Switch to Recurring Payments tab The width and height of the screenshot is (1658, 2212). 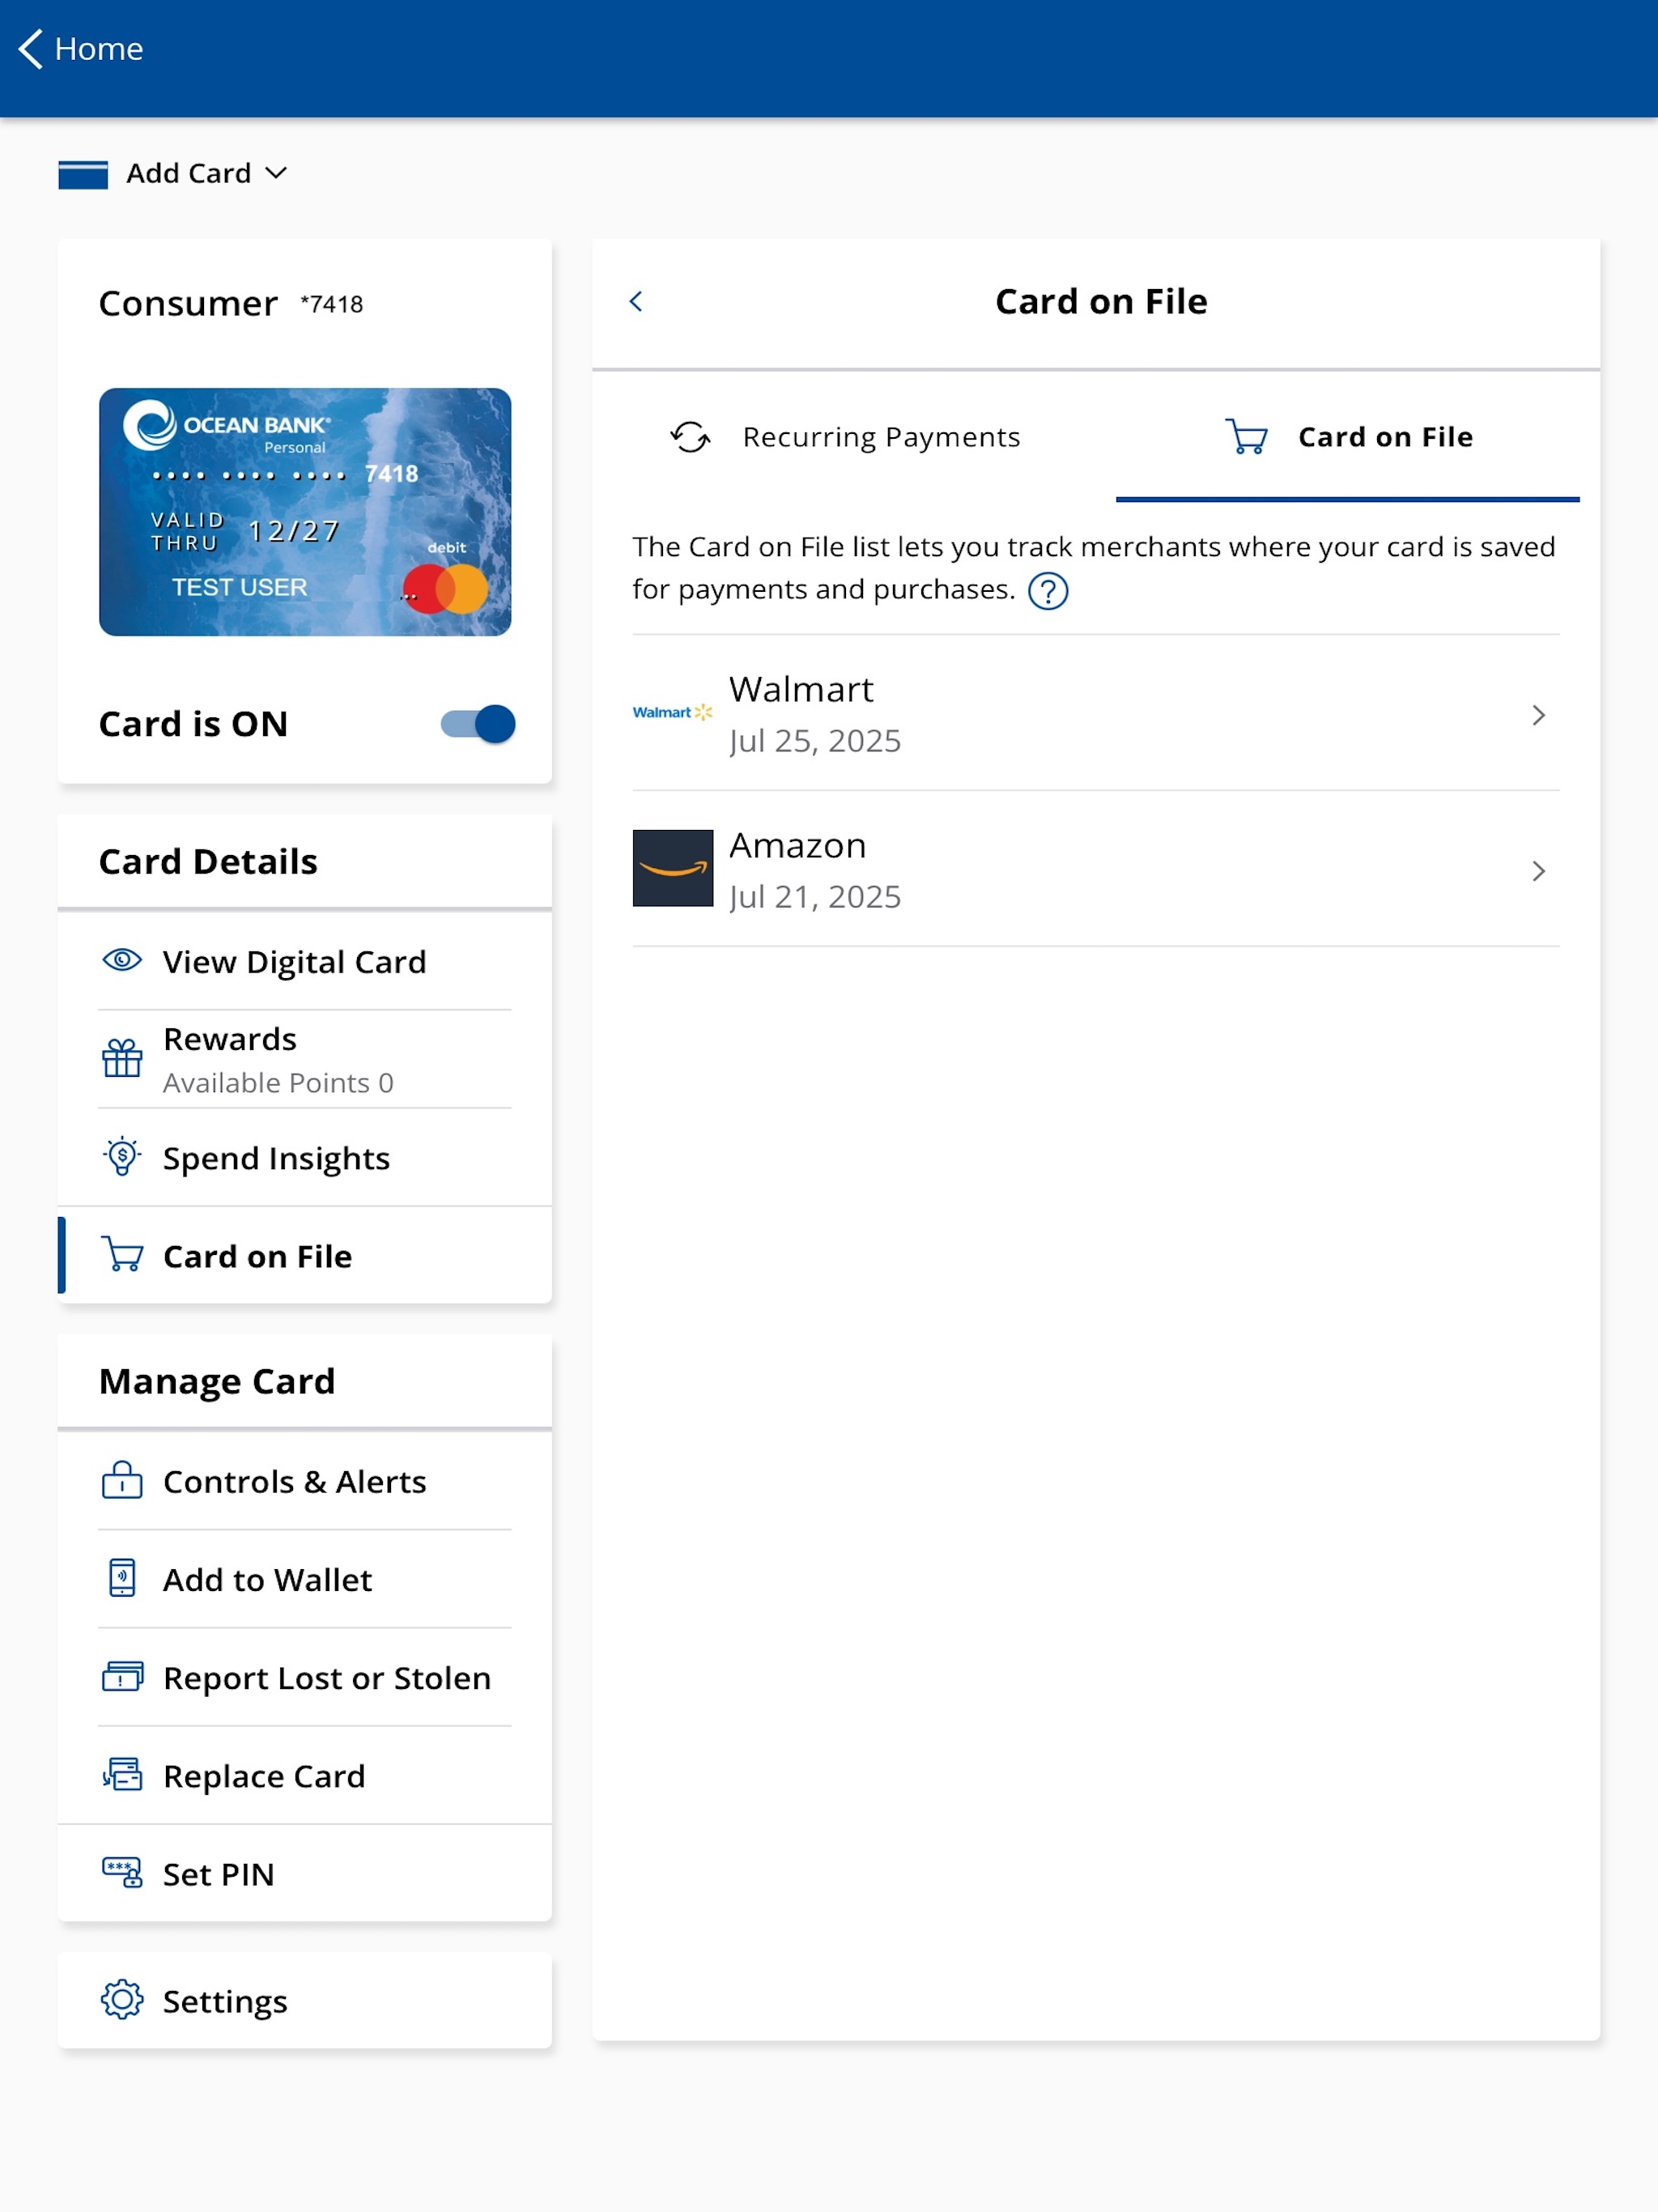844,437
